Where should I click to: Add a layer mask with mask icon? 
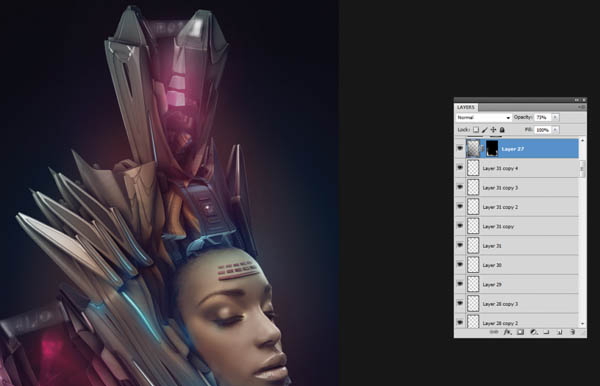(x=520, y=332)
